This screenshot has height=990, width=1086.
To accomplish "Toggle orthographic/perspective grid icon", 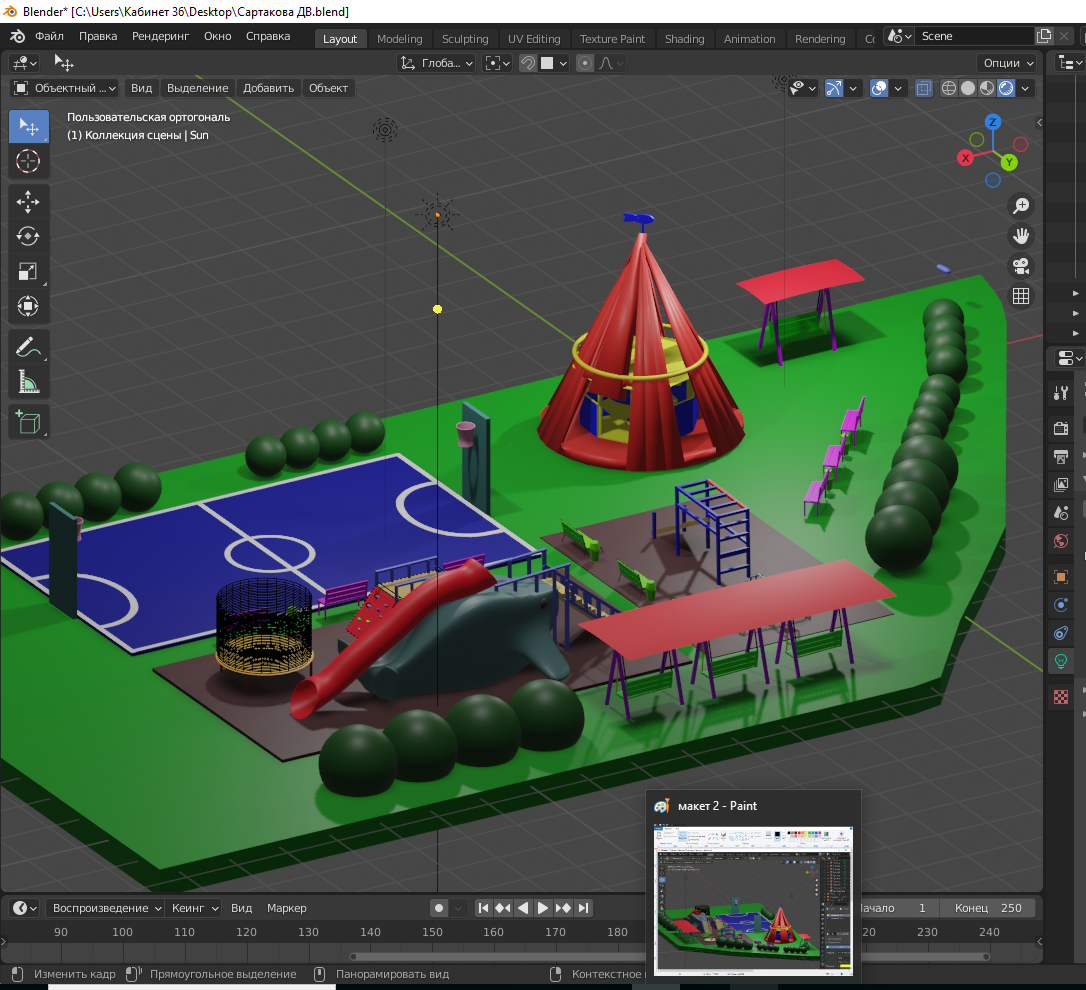I will point(1021,296).
